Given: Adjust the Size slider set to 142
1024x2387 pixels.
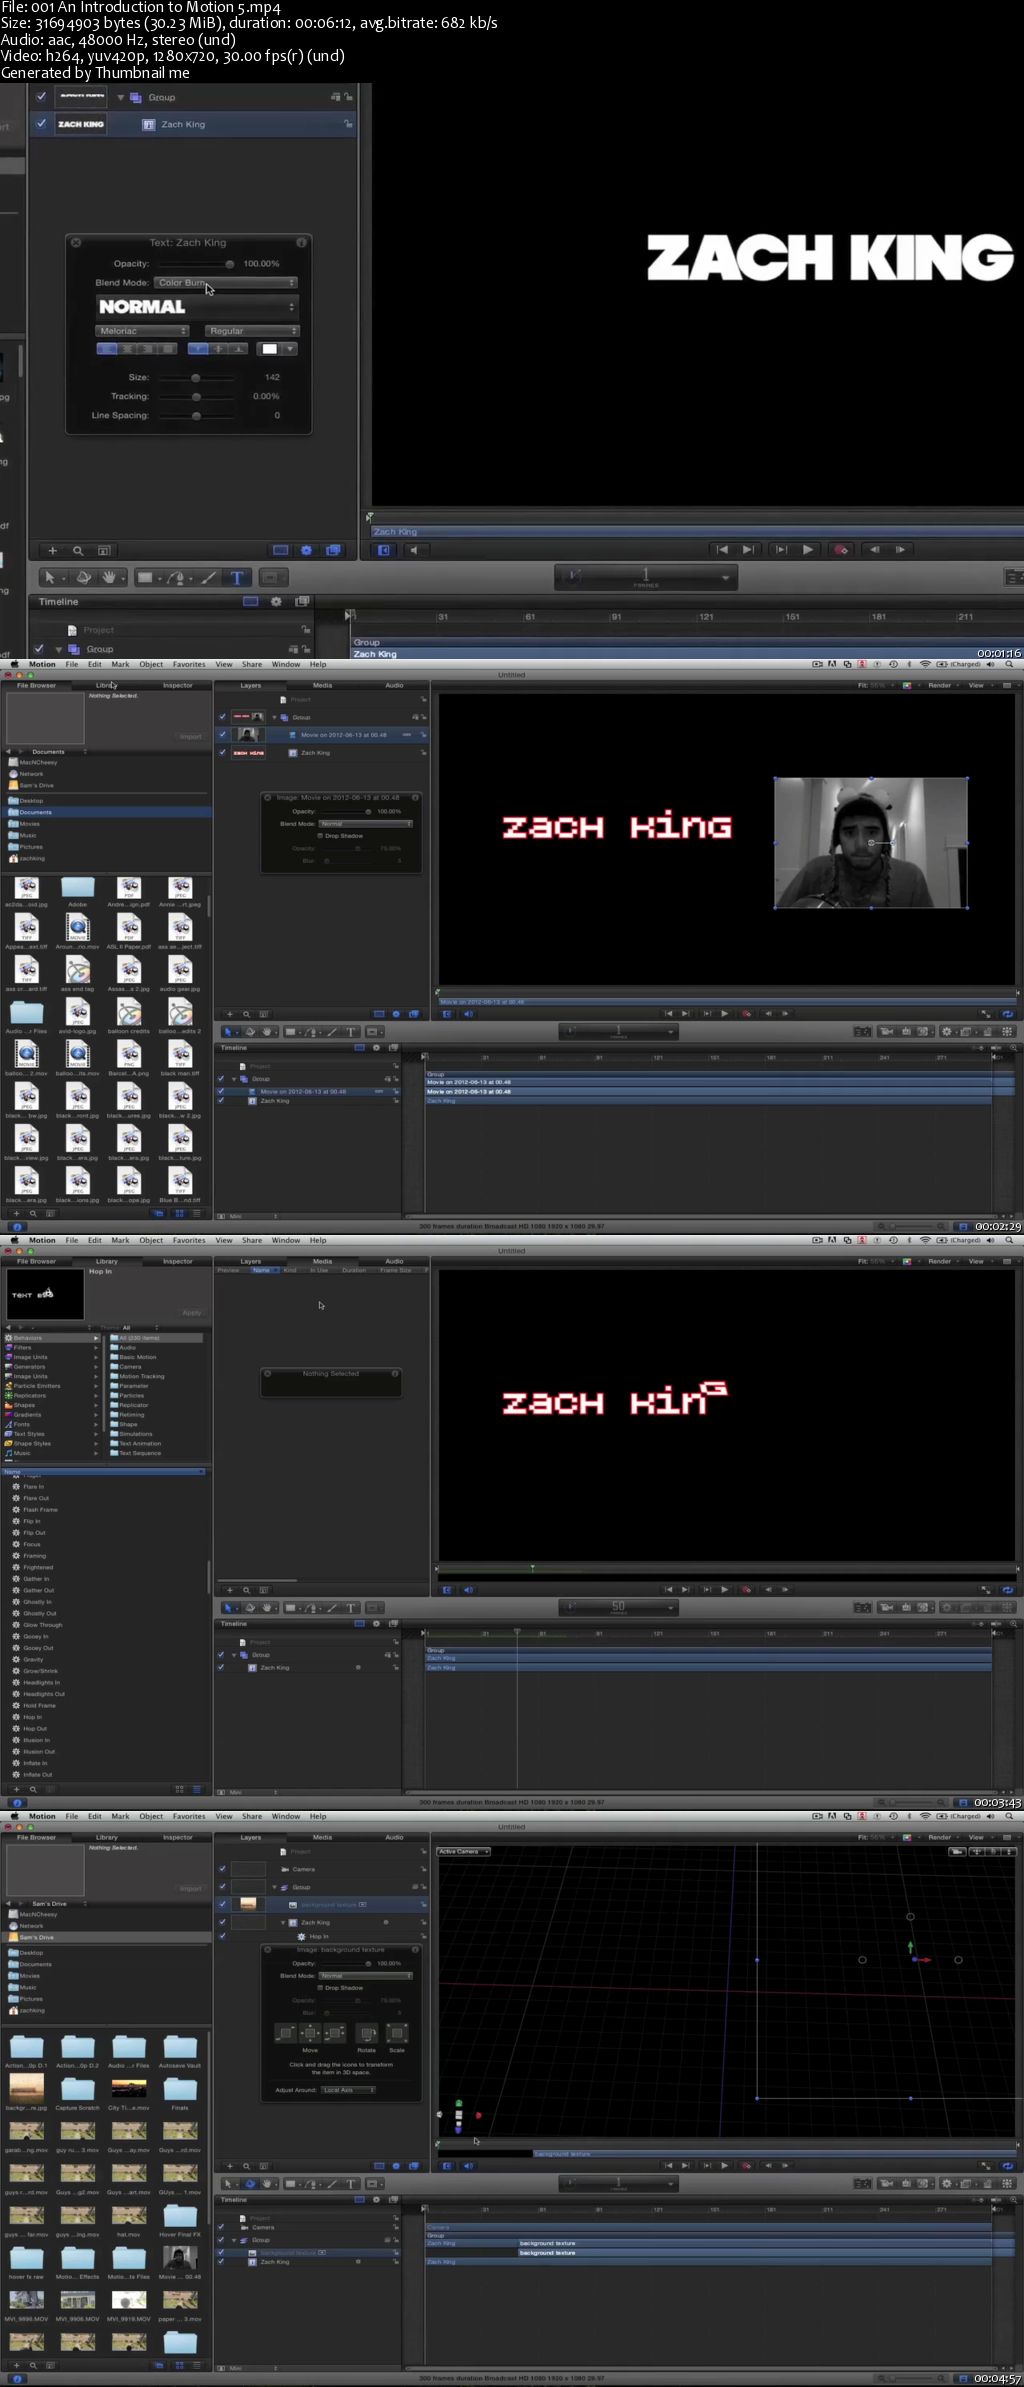Looking at the screenshot, I should 196,378.
